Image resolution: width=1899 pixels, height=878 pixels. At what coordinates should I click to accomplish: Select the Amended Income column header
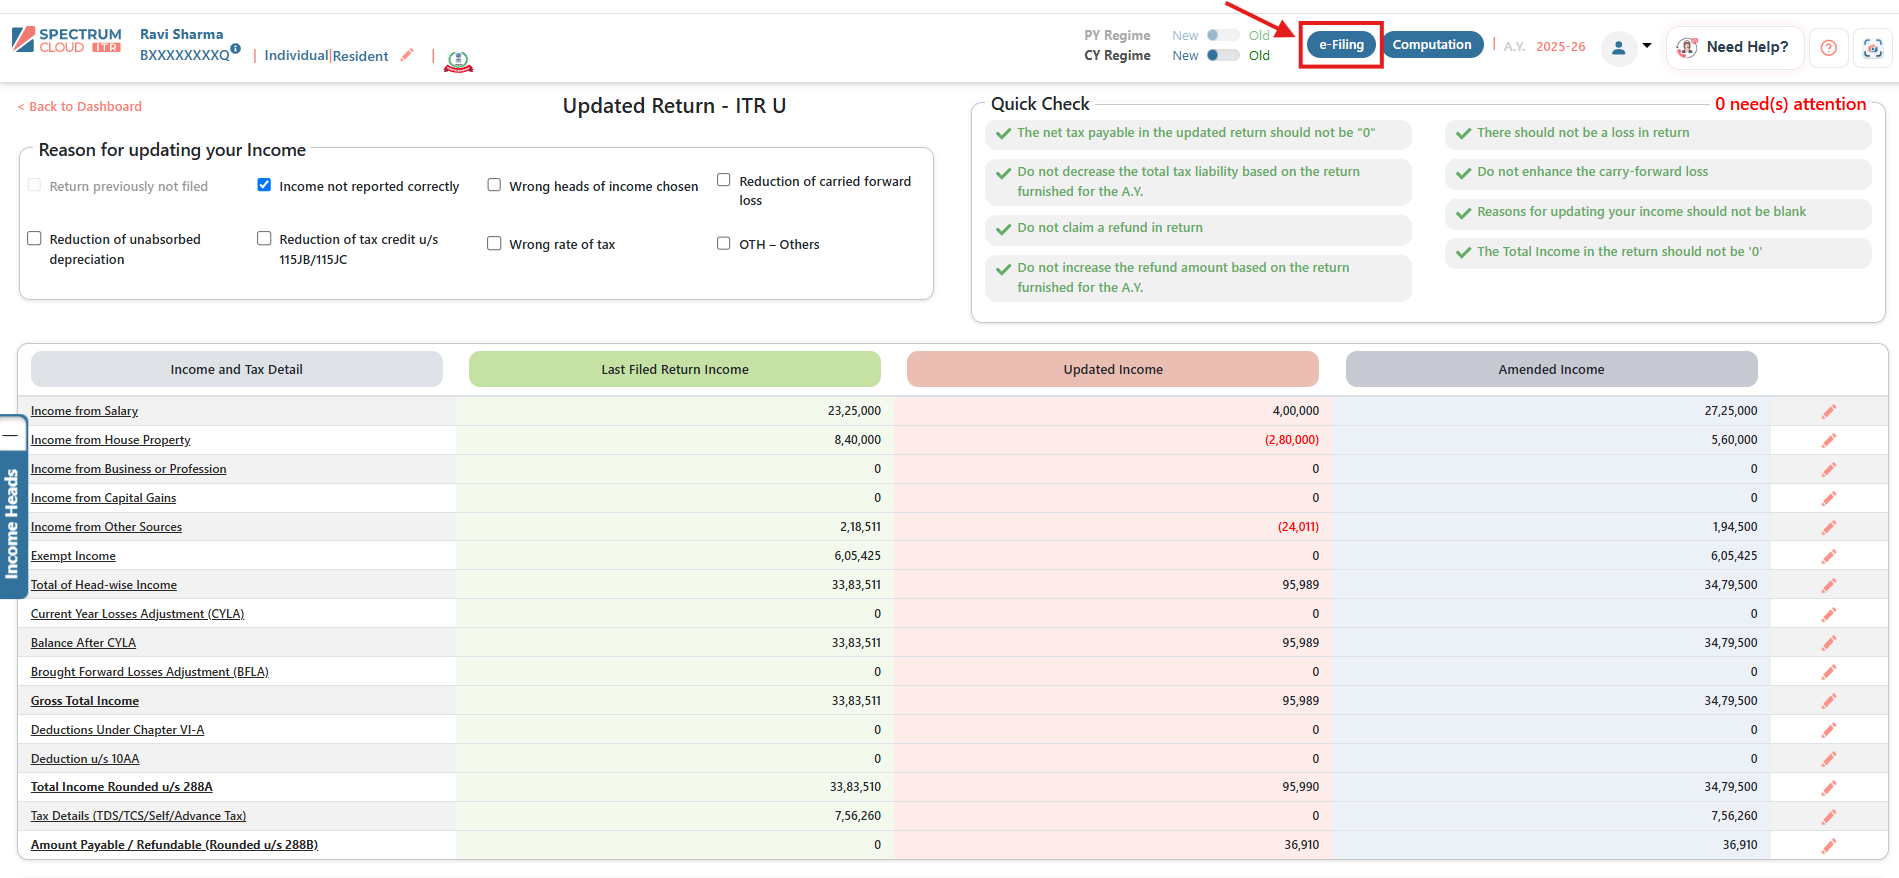pyautogui.click(x=1551, y=369)
